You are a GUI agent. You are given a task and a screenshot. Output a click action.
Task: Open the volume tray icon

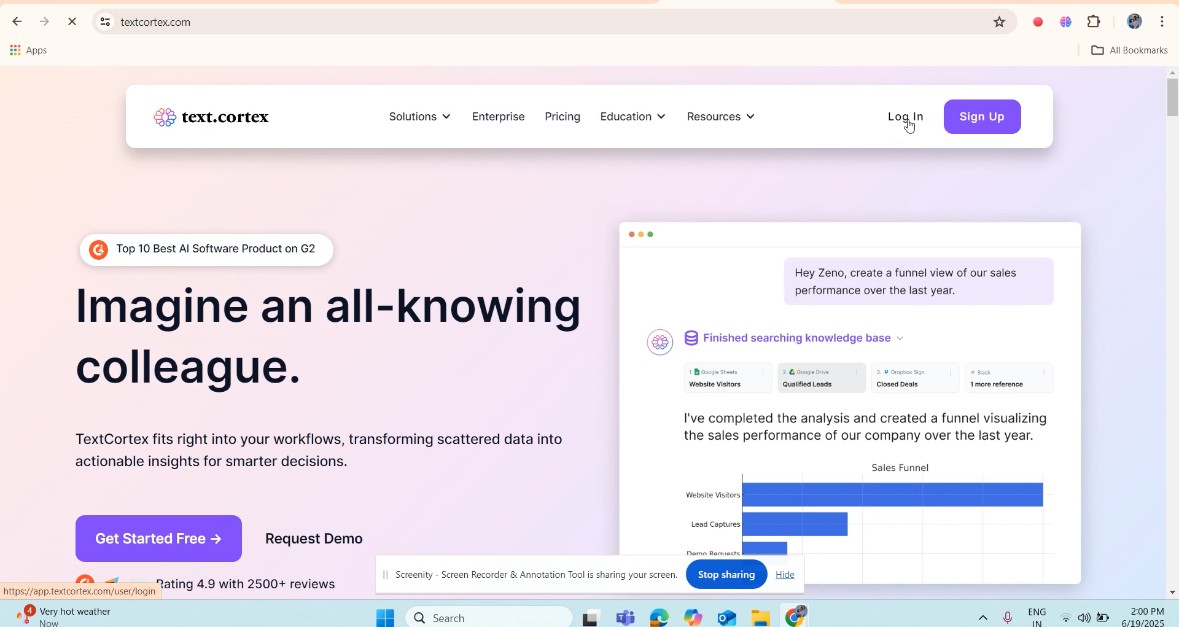point(1084,618)
